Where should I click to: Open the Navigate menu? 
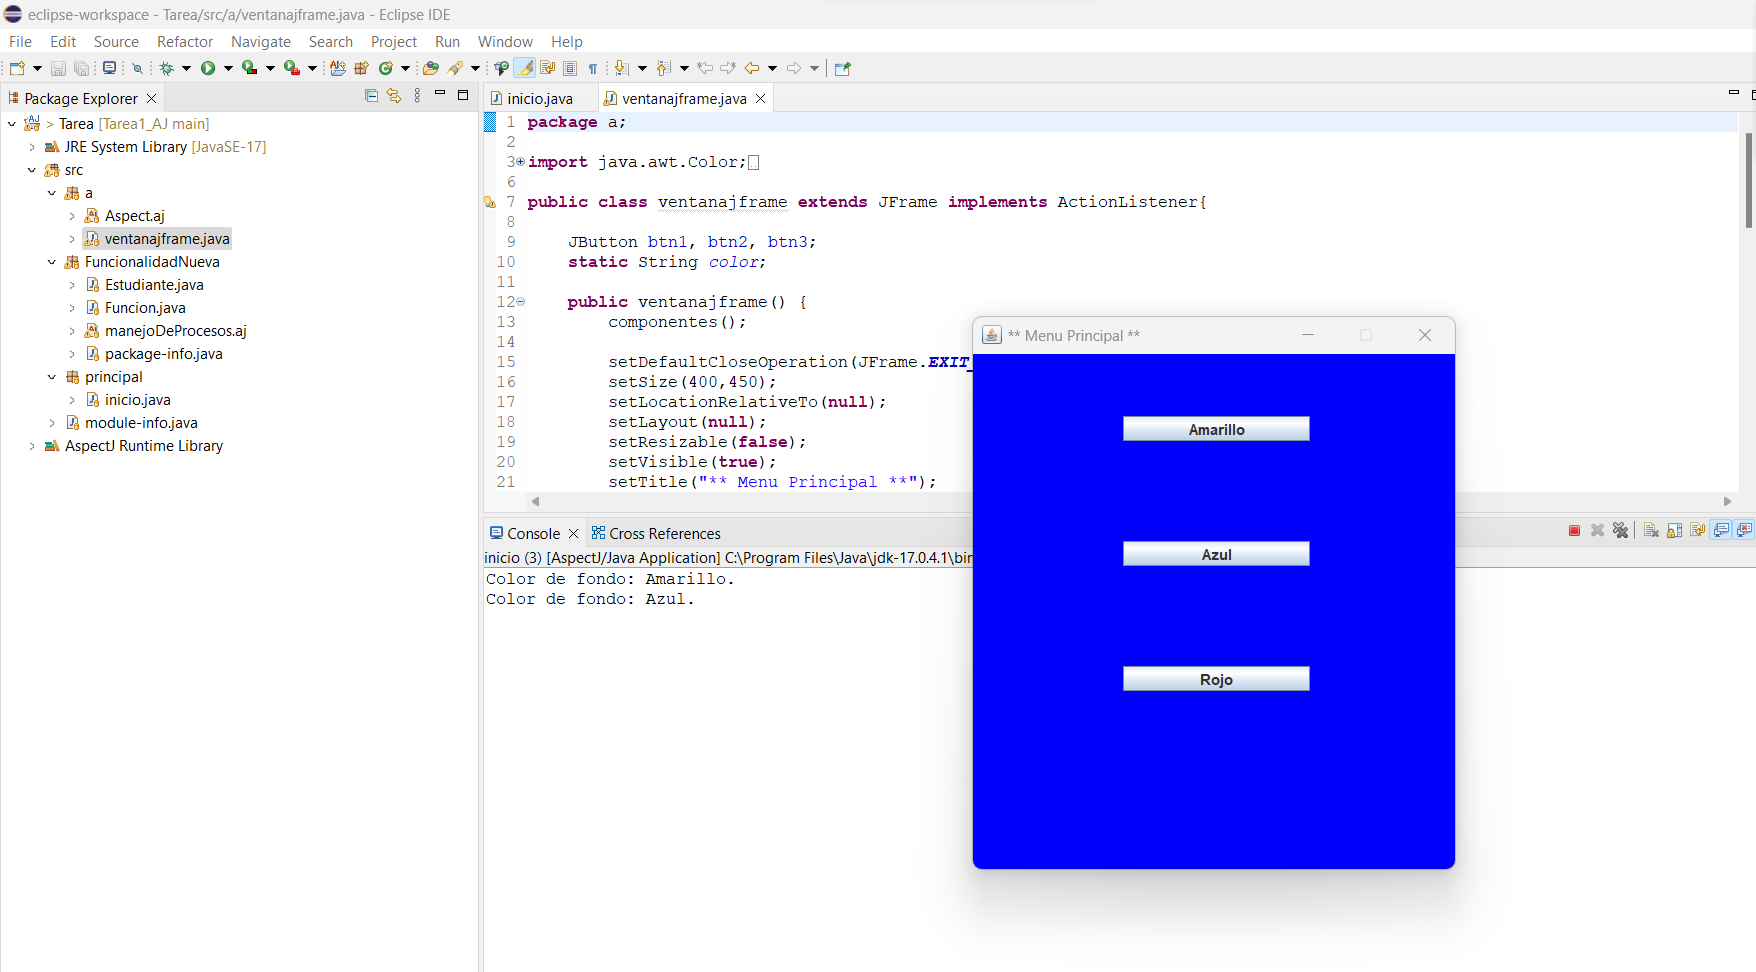pyautogui.click(x=260, y=42)
